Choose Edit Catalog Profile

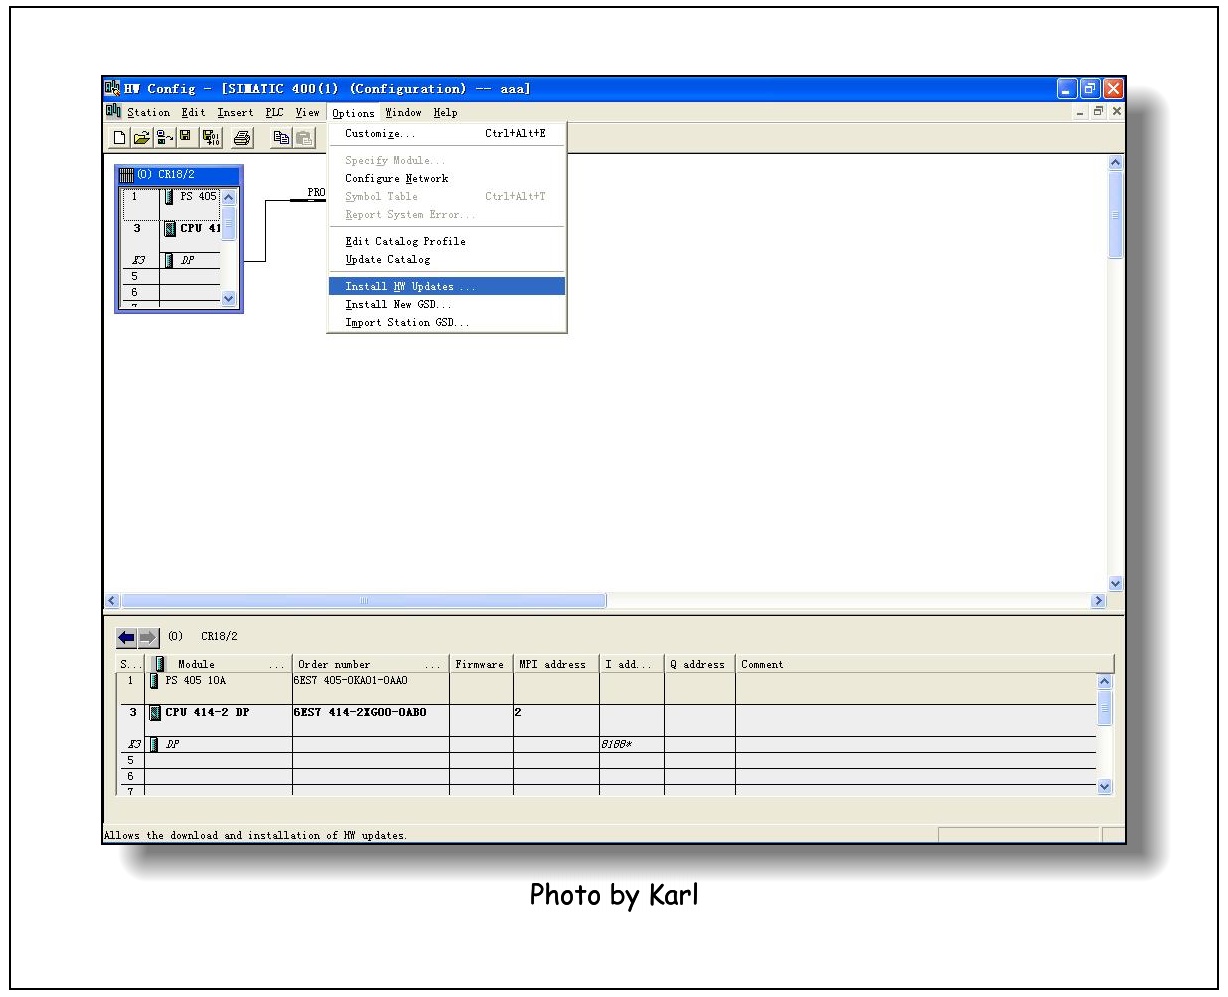[x=447, y=242]
